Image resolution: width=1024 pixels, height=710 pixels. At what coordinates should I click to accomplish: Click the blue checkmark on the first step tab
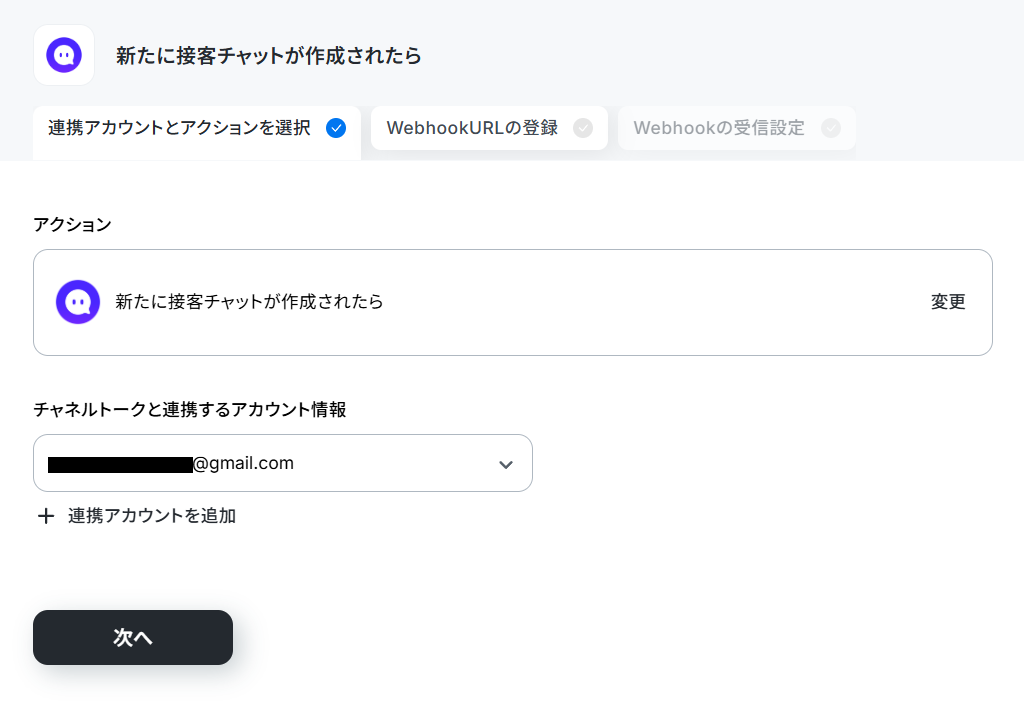click(336, 128)
